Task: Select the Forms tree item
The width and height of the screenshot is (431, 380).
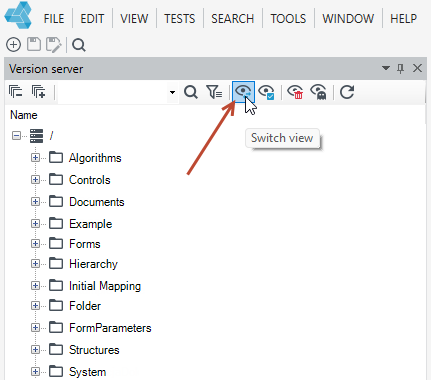Action: coord(85,244)
